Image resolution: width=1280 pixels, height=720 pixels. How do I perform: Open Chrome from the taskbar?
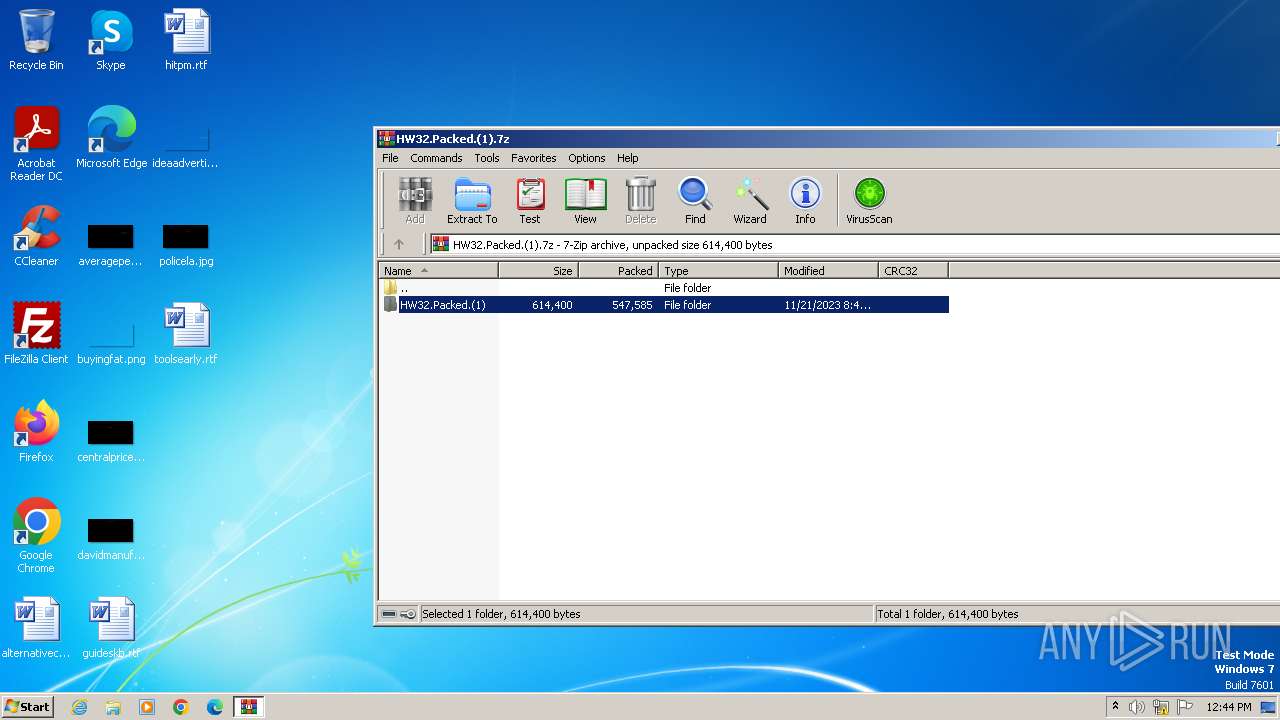click(181, 707)
